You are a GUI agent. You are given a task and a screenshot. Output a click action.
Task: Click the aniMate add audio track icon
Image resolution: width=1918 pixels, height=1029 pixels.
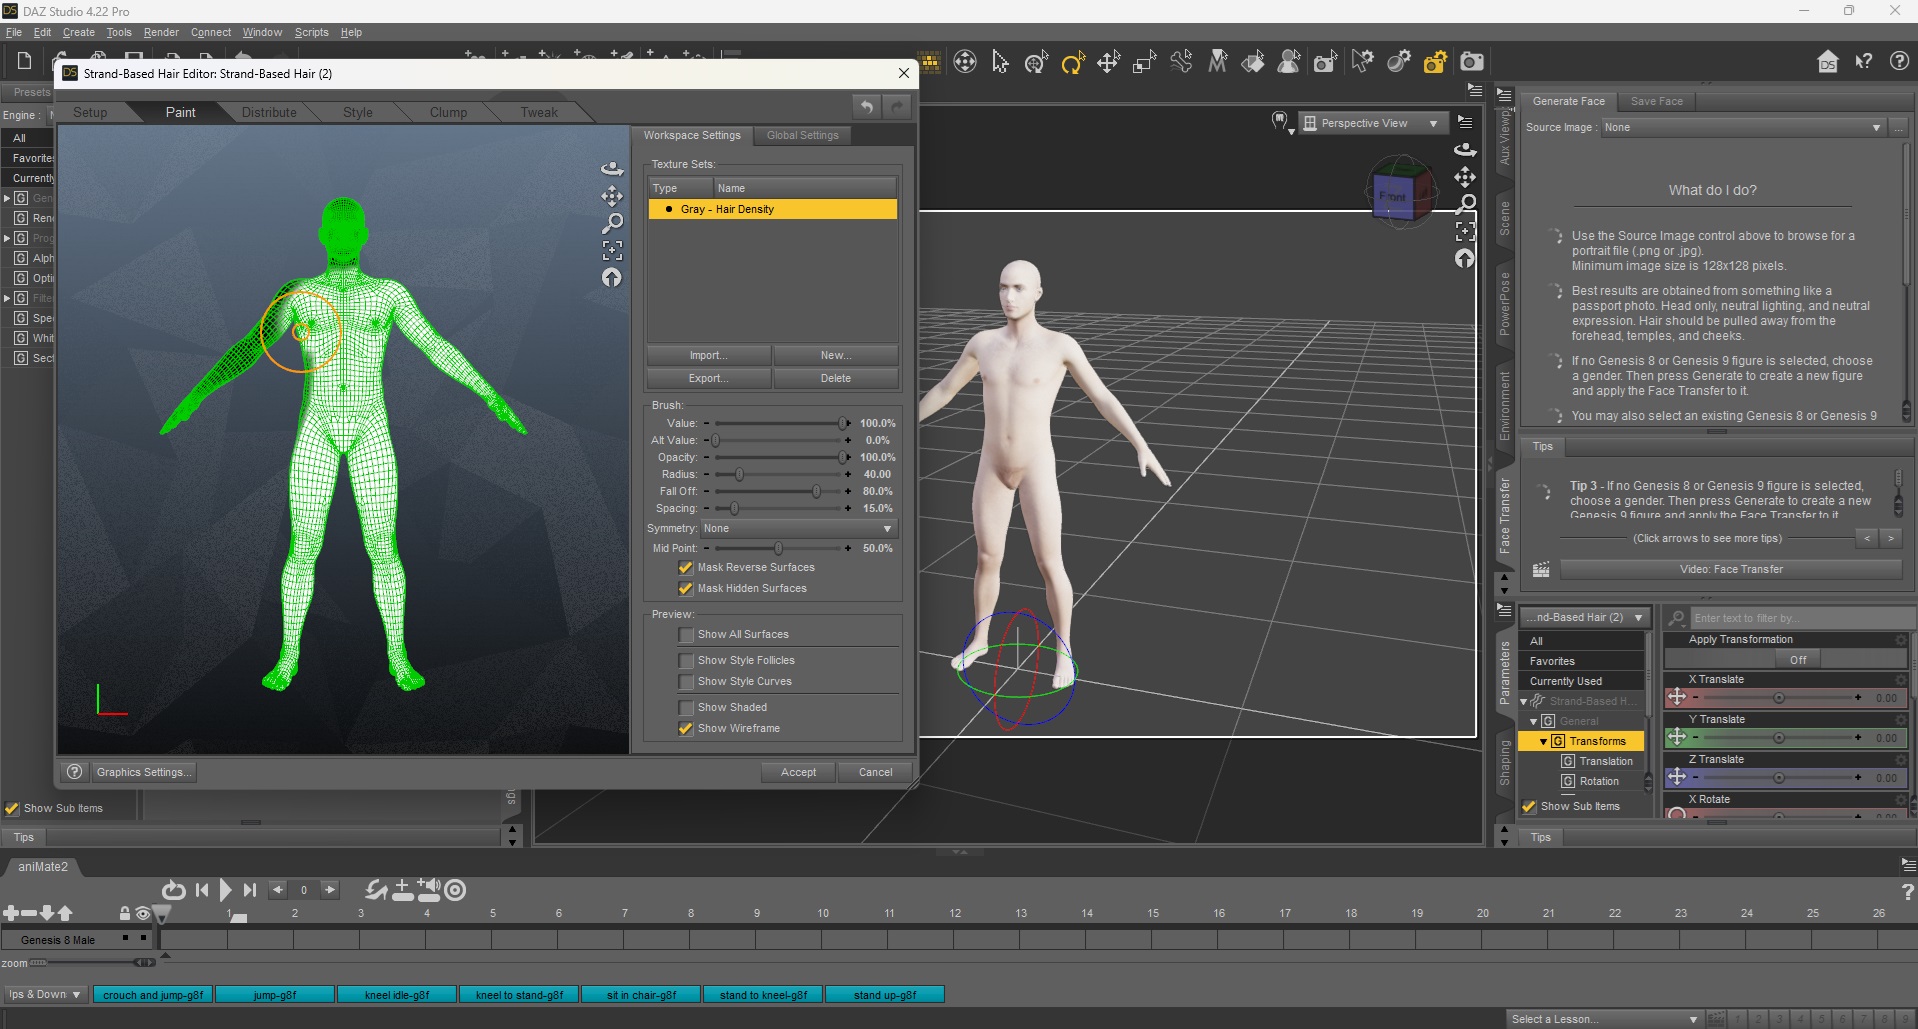[428, 889]
